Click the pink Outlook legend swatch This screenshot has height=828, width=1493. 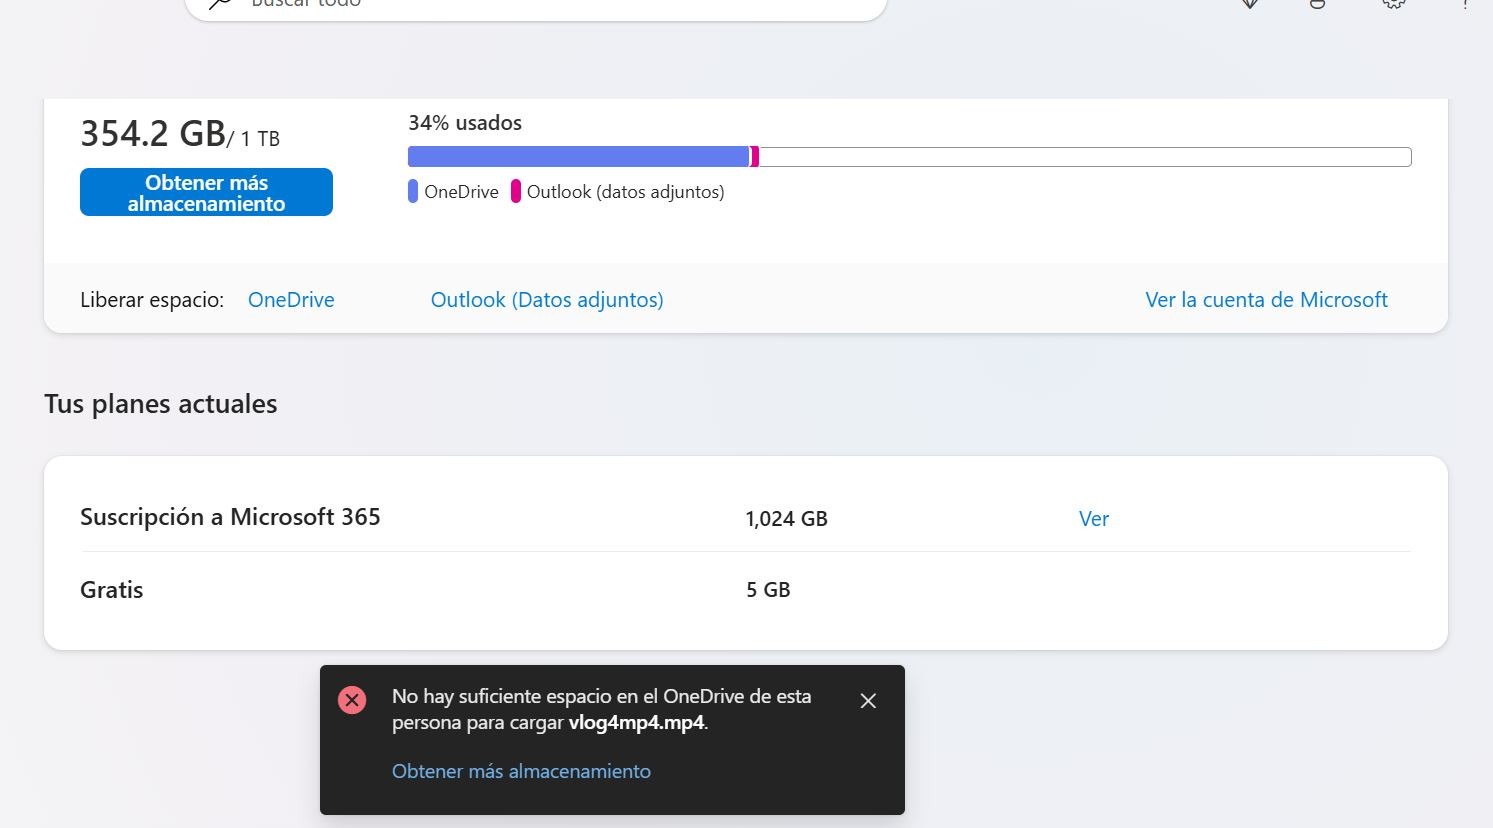pyautogui.click(x=516, y=191)
